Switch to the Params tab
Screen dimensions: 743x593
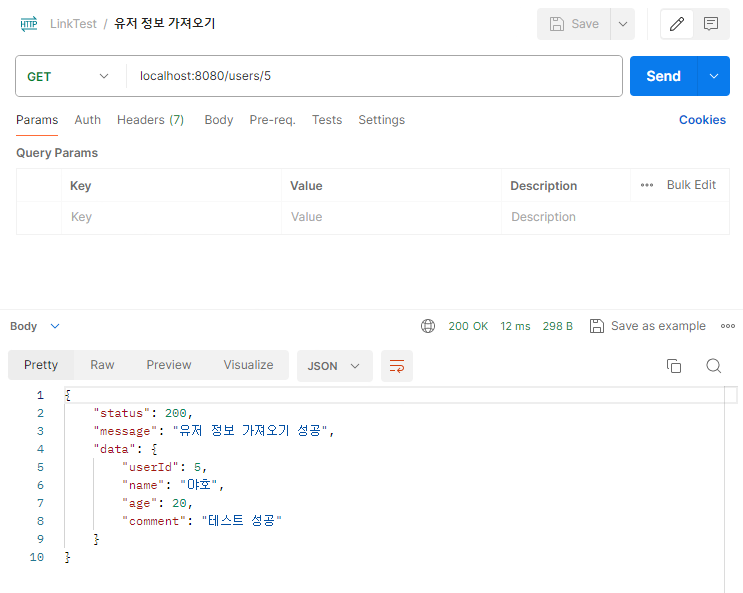coord(37,120)
